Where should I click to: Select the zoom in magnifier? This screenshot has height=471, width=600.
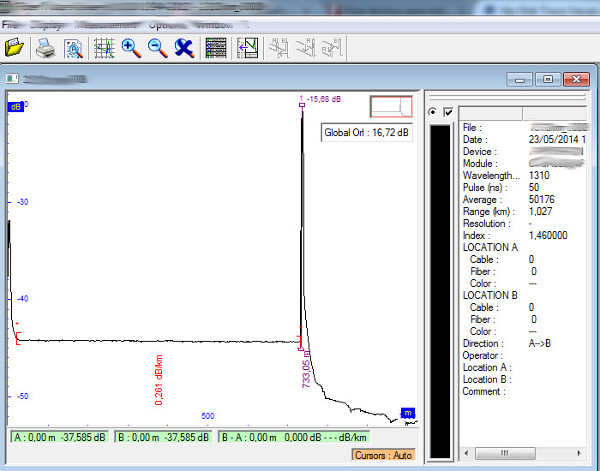[x=131, y=48]
